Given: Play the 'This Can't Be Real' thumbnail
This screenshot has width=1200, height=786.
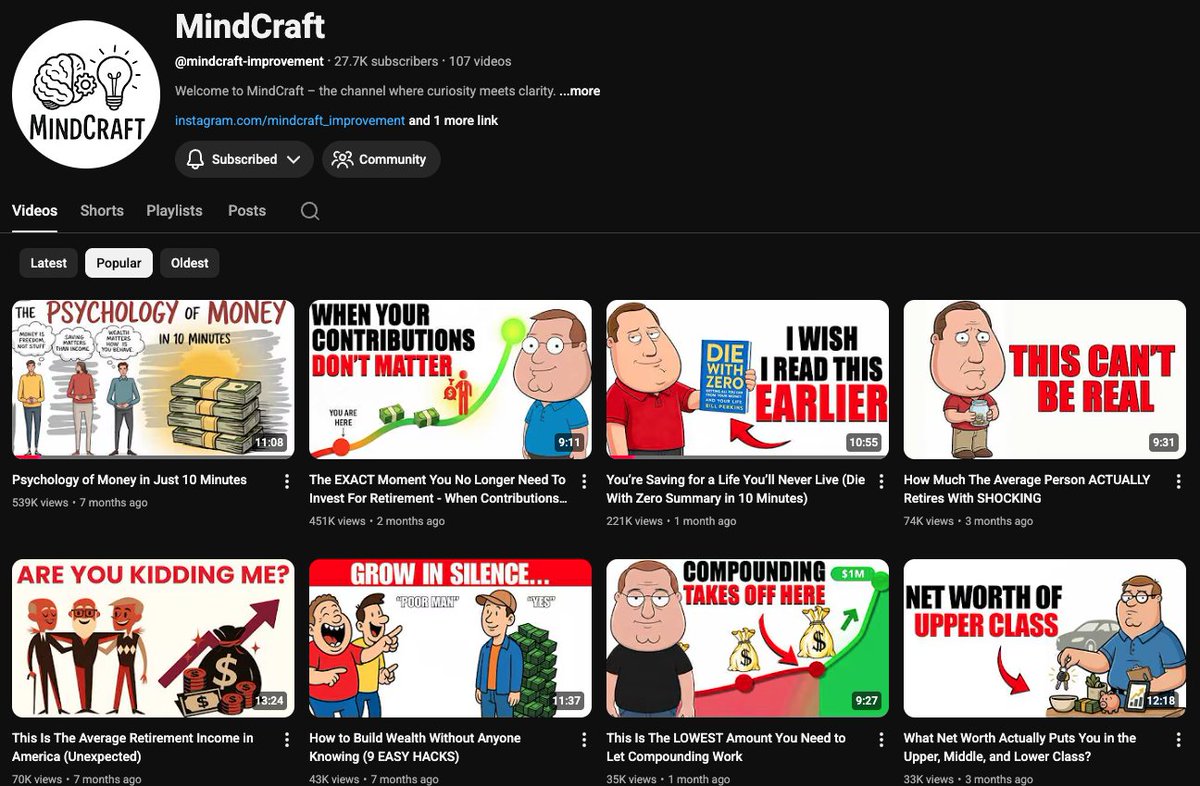Looking at the screenshot, I should tap(1045, 379).
